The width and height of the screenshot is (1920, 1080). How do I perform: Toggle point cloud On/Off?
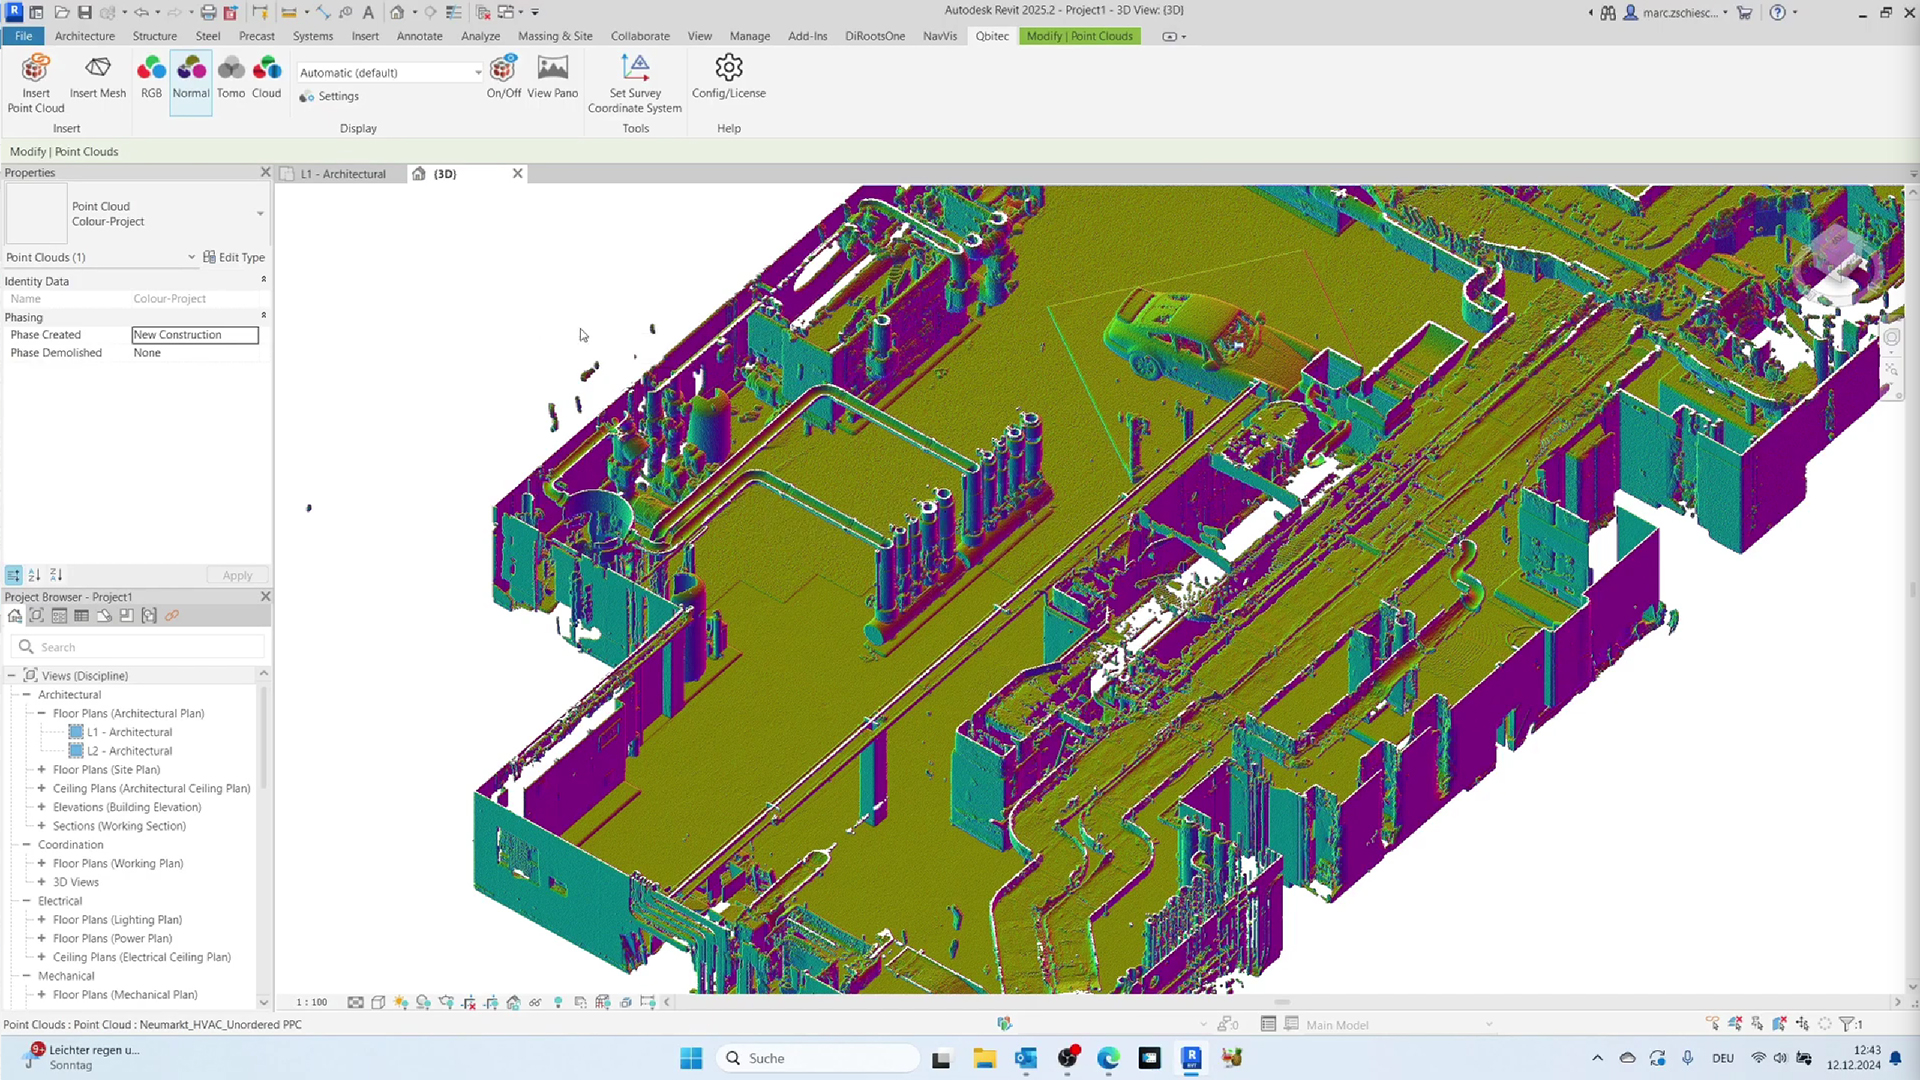coord(504,78)
